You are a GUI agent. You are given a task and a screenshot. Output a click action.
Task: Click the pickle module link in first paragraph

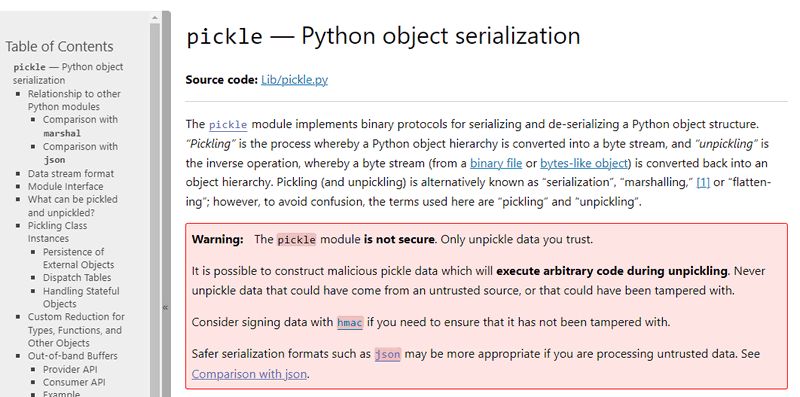tap(228, 125)
